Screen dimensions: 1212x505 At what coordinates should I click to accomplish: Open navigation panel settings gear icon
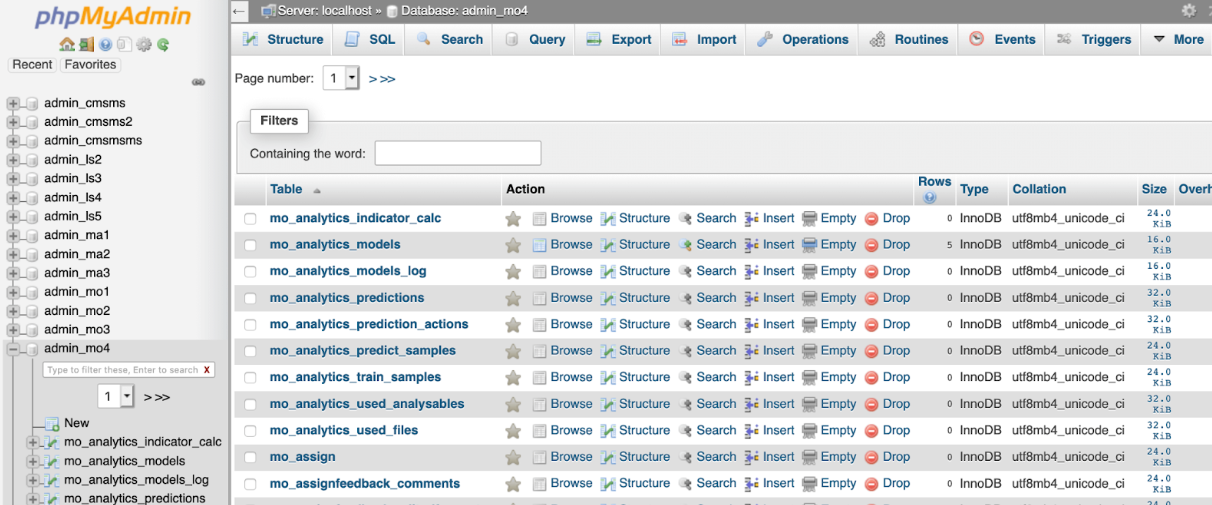(x=144, y=44)
